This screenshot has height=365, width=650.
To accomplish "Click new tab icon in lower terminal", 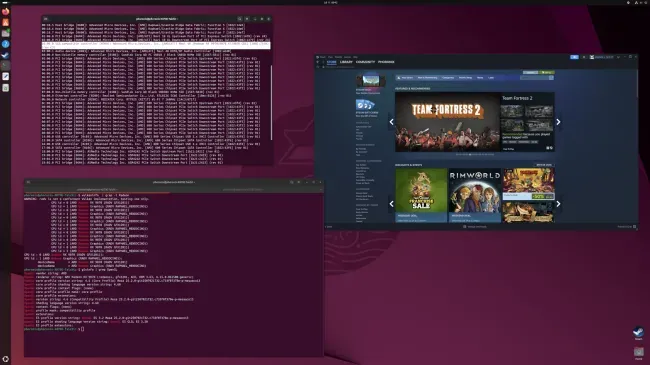I will coord(28,182).
